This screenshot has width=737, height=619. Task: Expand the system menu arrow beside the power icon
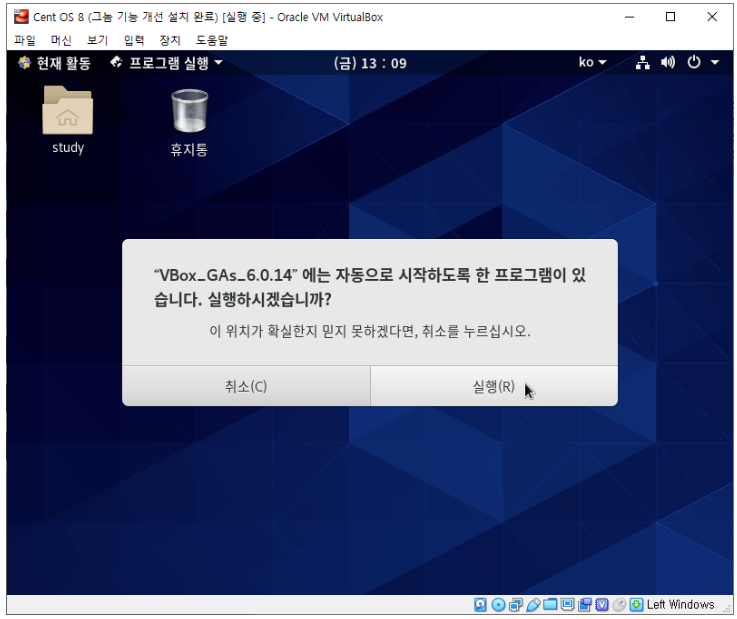(x=715, y=63)
